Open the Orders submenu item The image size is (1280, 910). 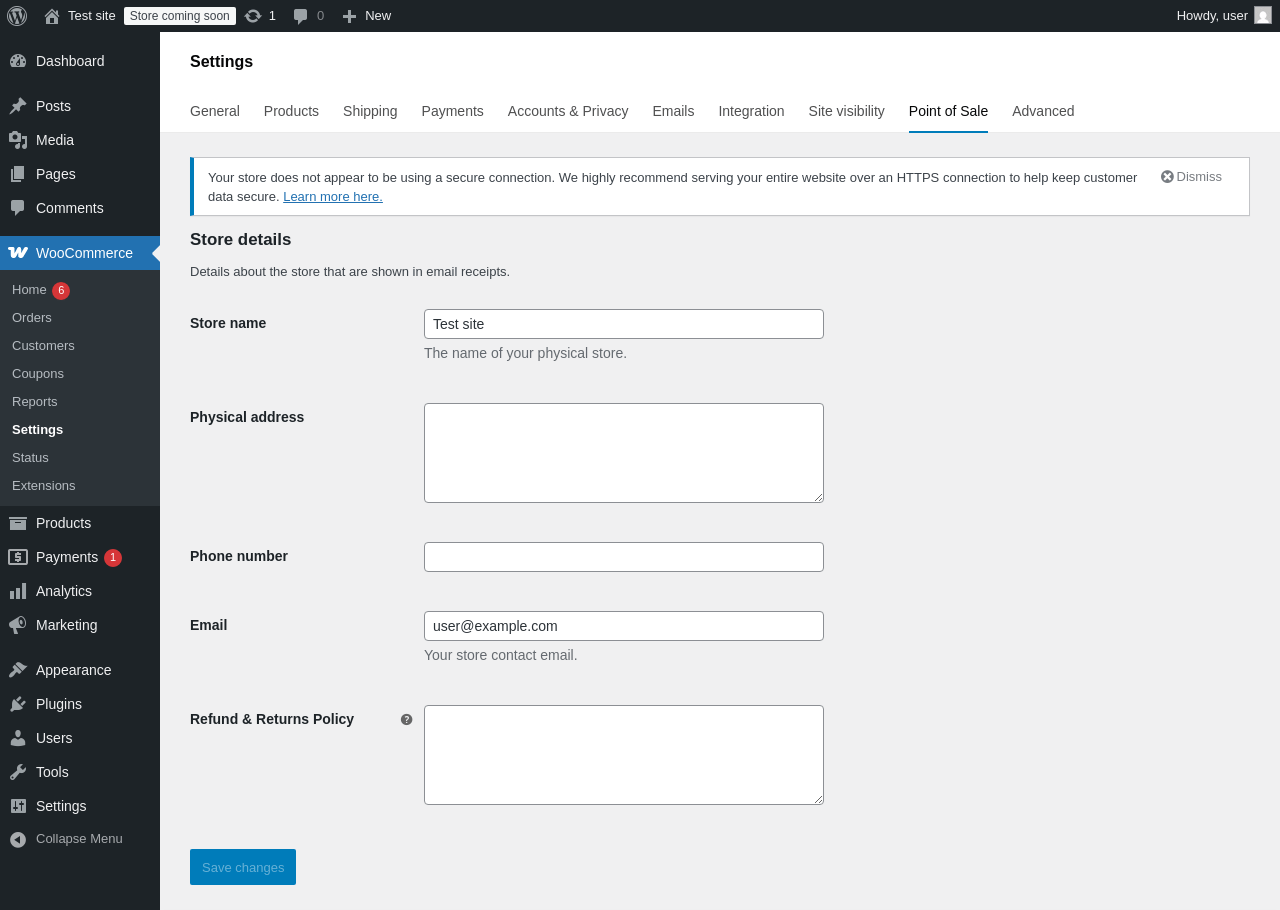(32, 317)
